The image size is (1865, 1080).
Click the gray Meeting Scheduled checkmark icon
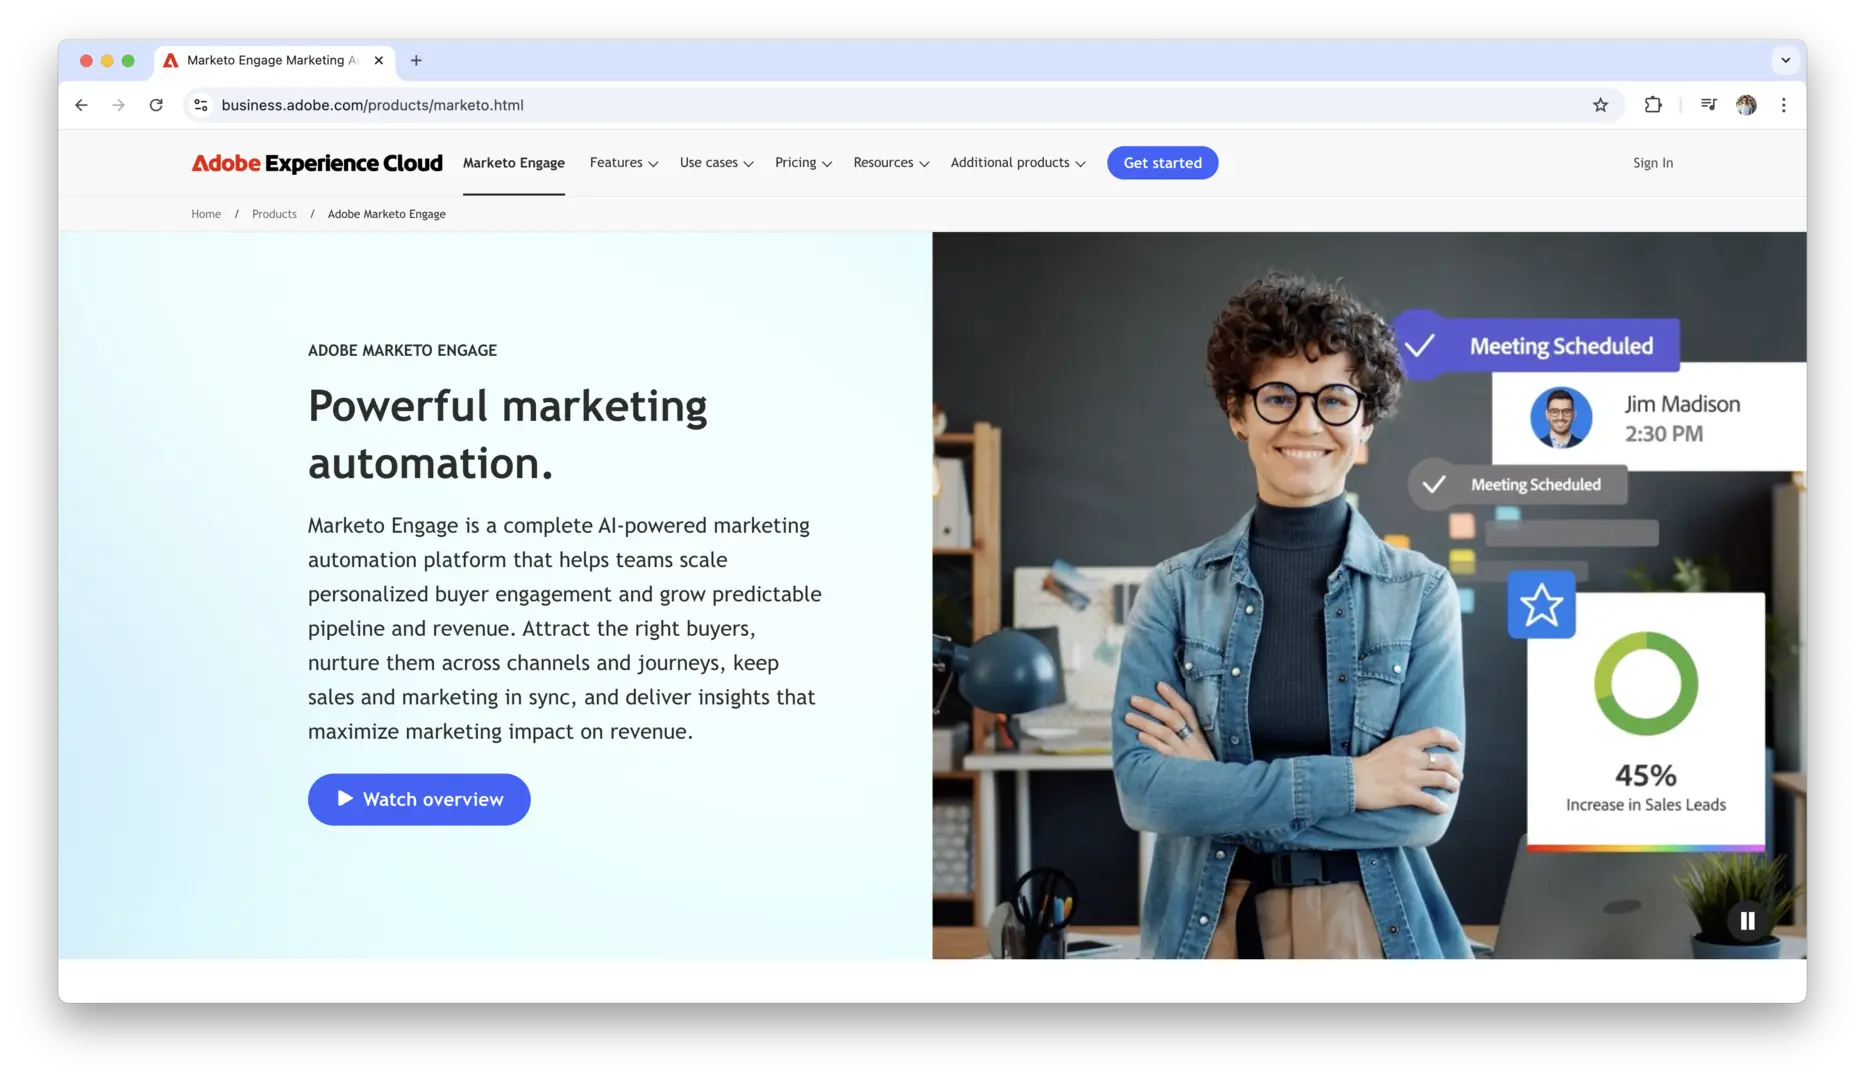[x=1434, y=484]
